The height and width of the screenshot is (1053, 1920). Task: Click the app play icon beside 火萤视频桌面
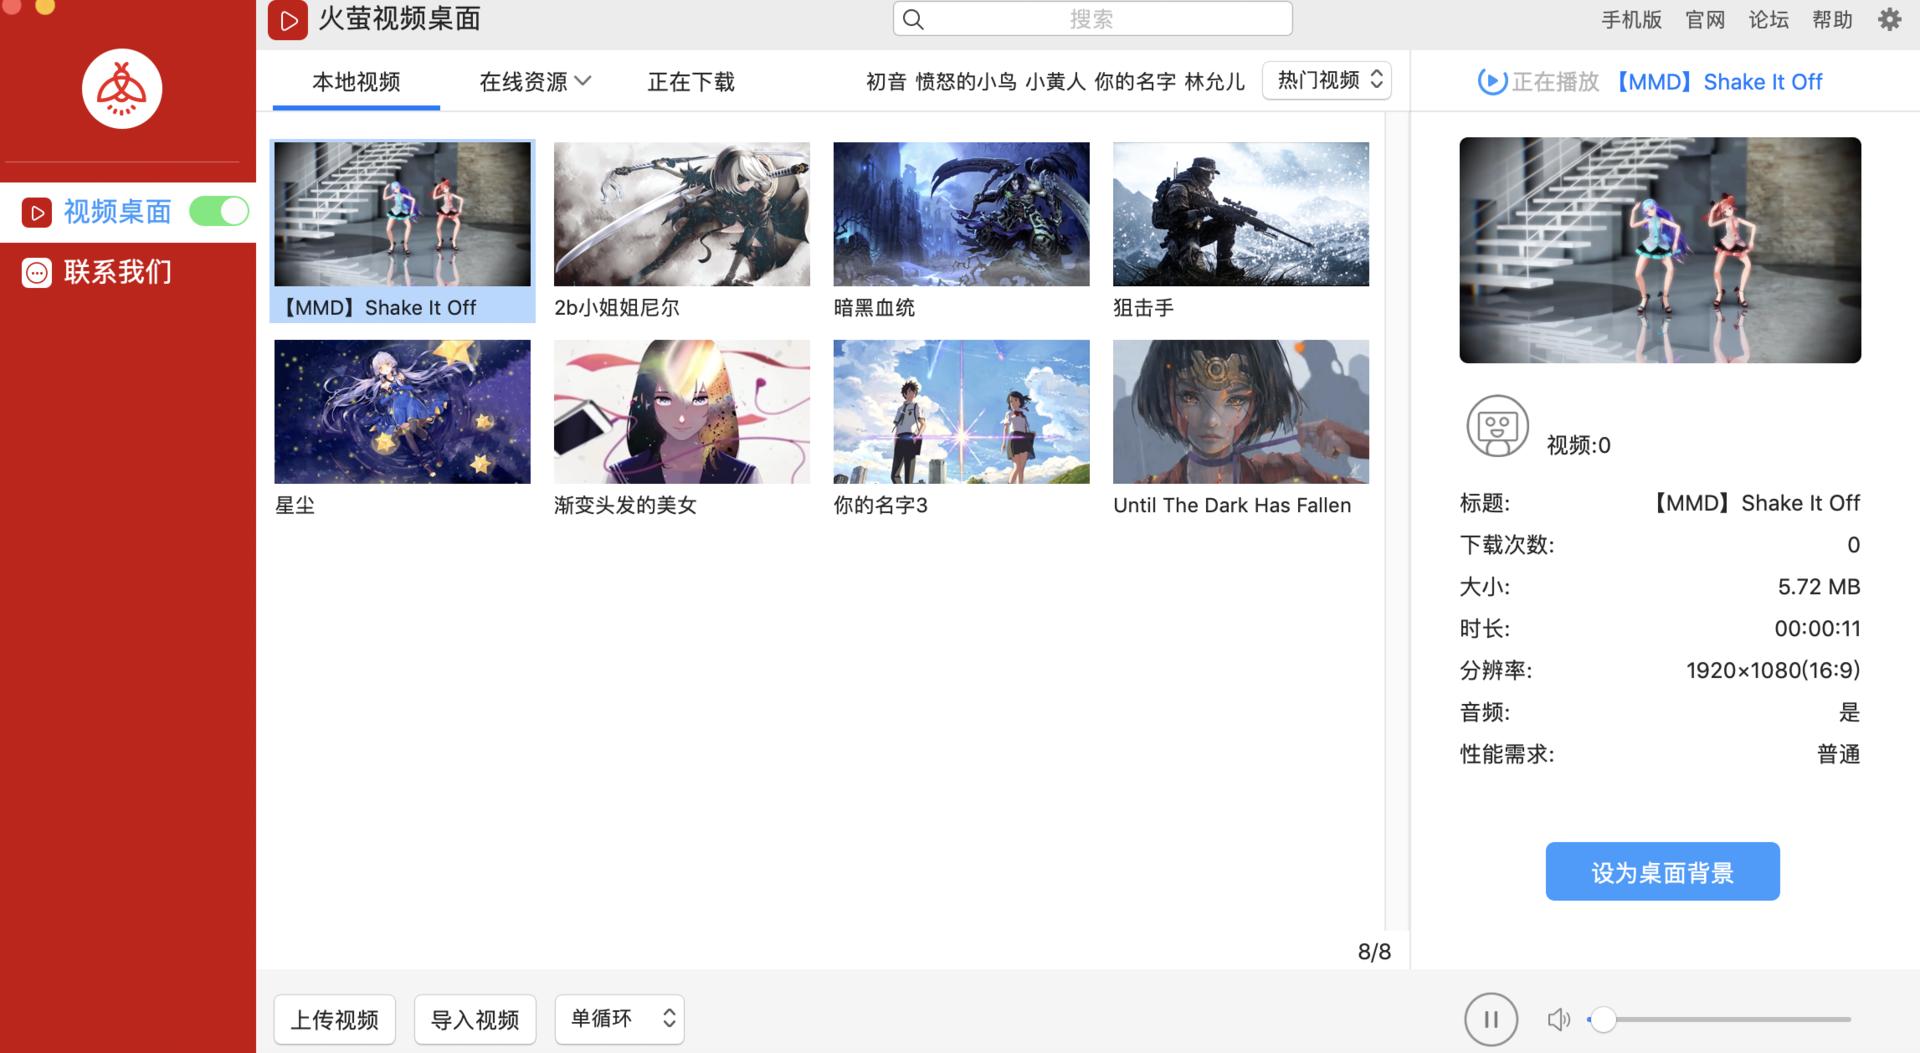pos(288,19)
